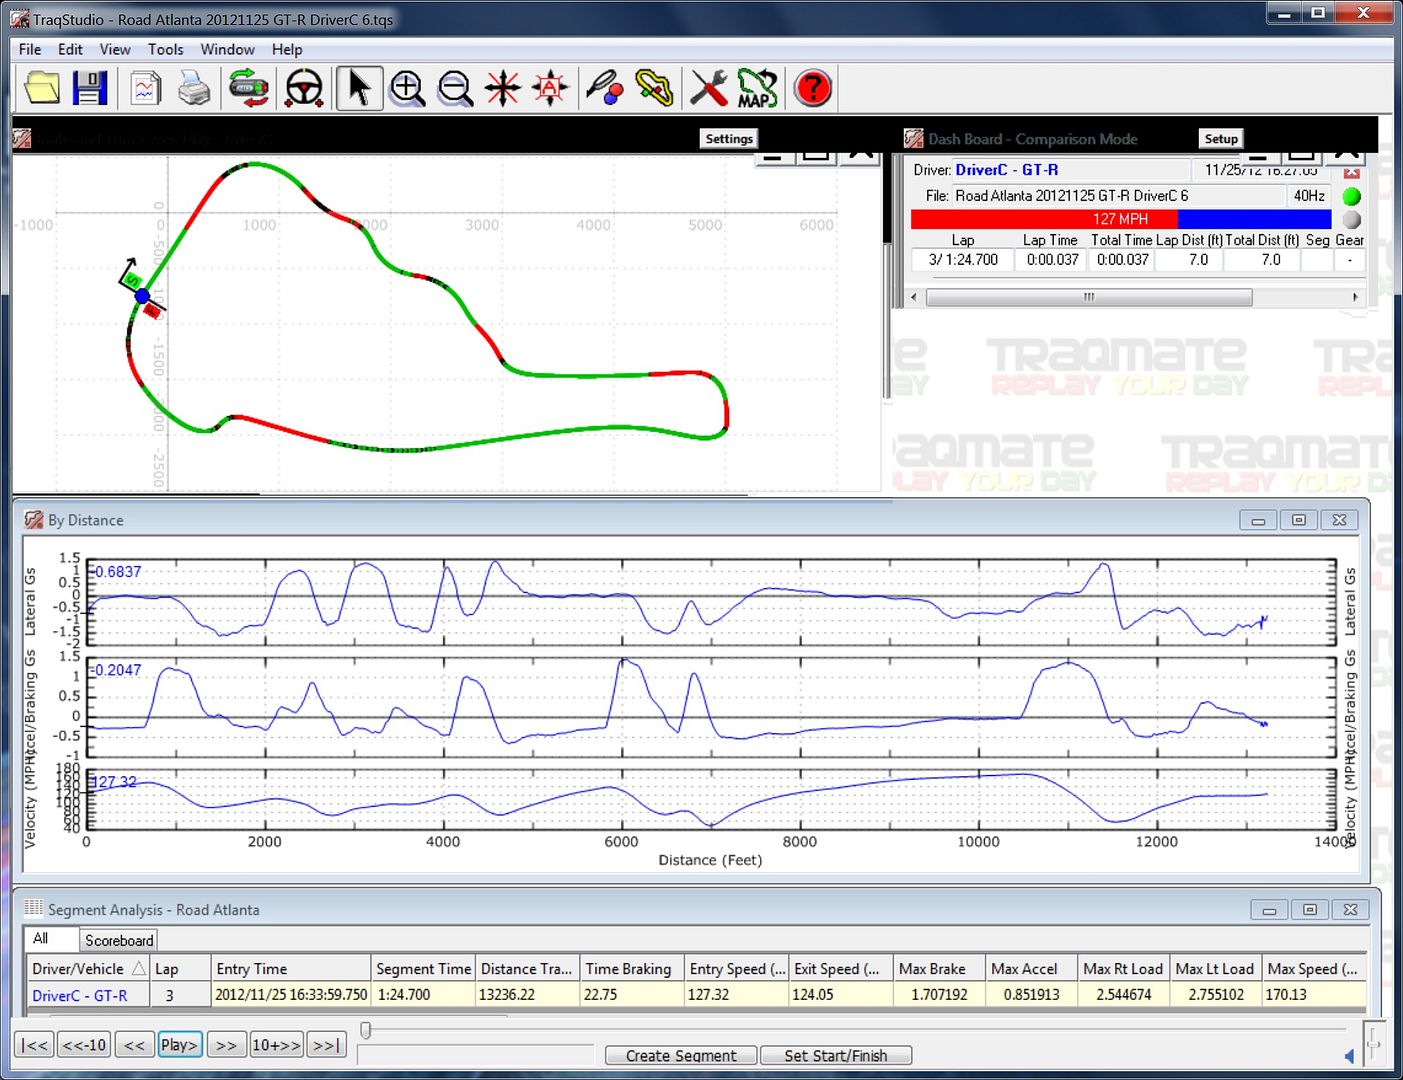Open the graph report document icon

145,88
